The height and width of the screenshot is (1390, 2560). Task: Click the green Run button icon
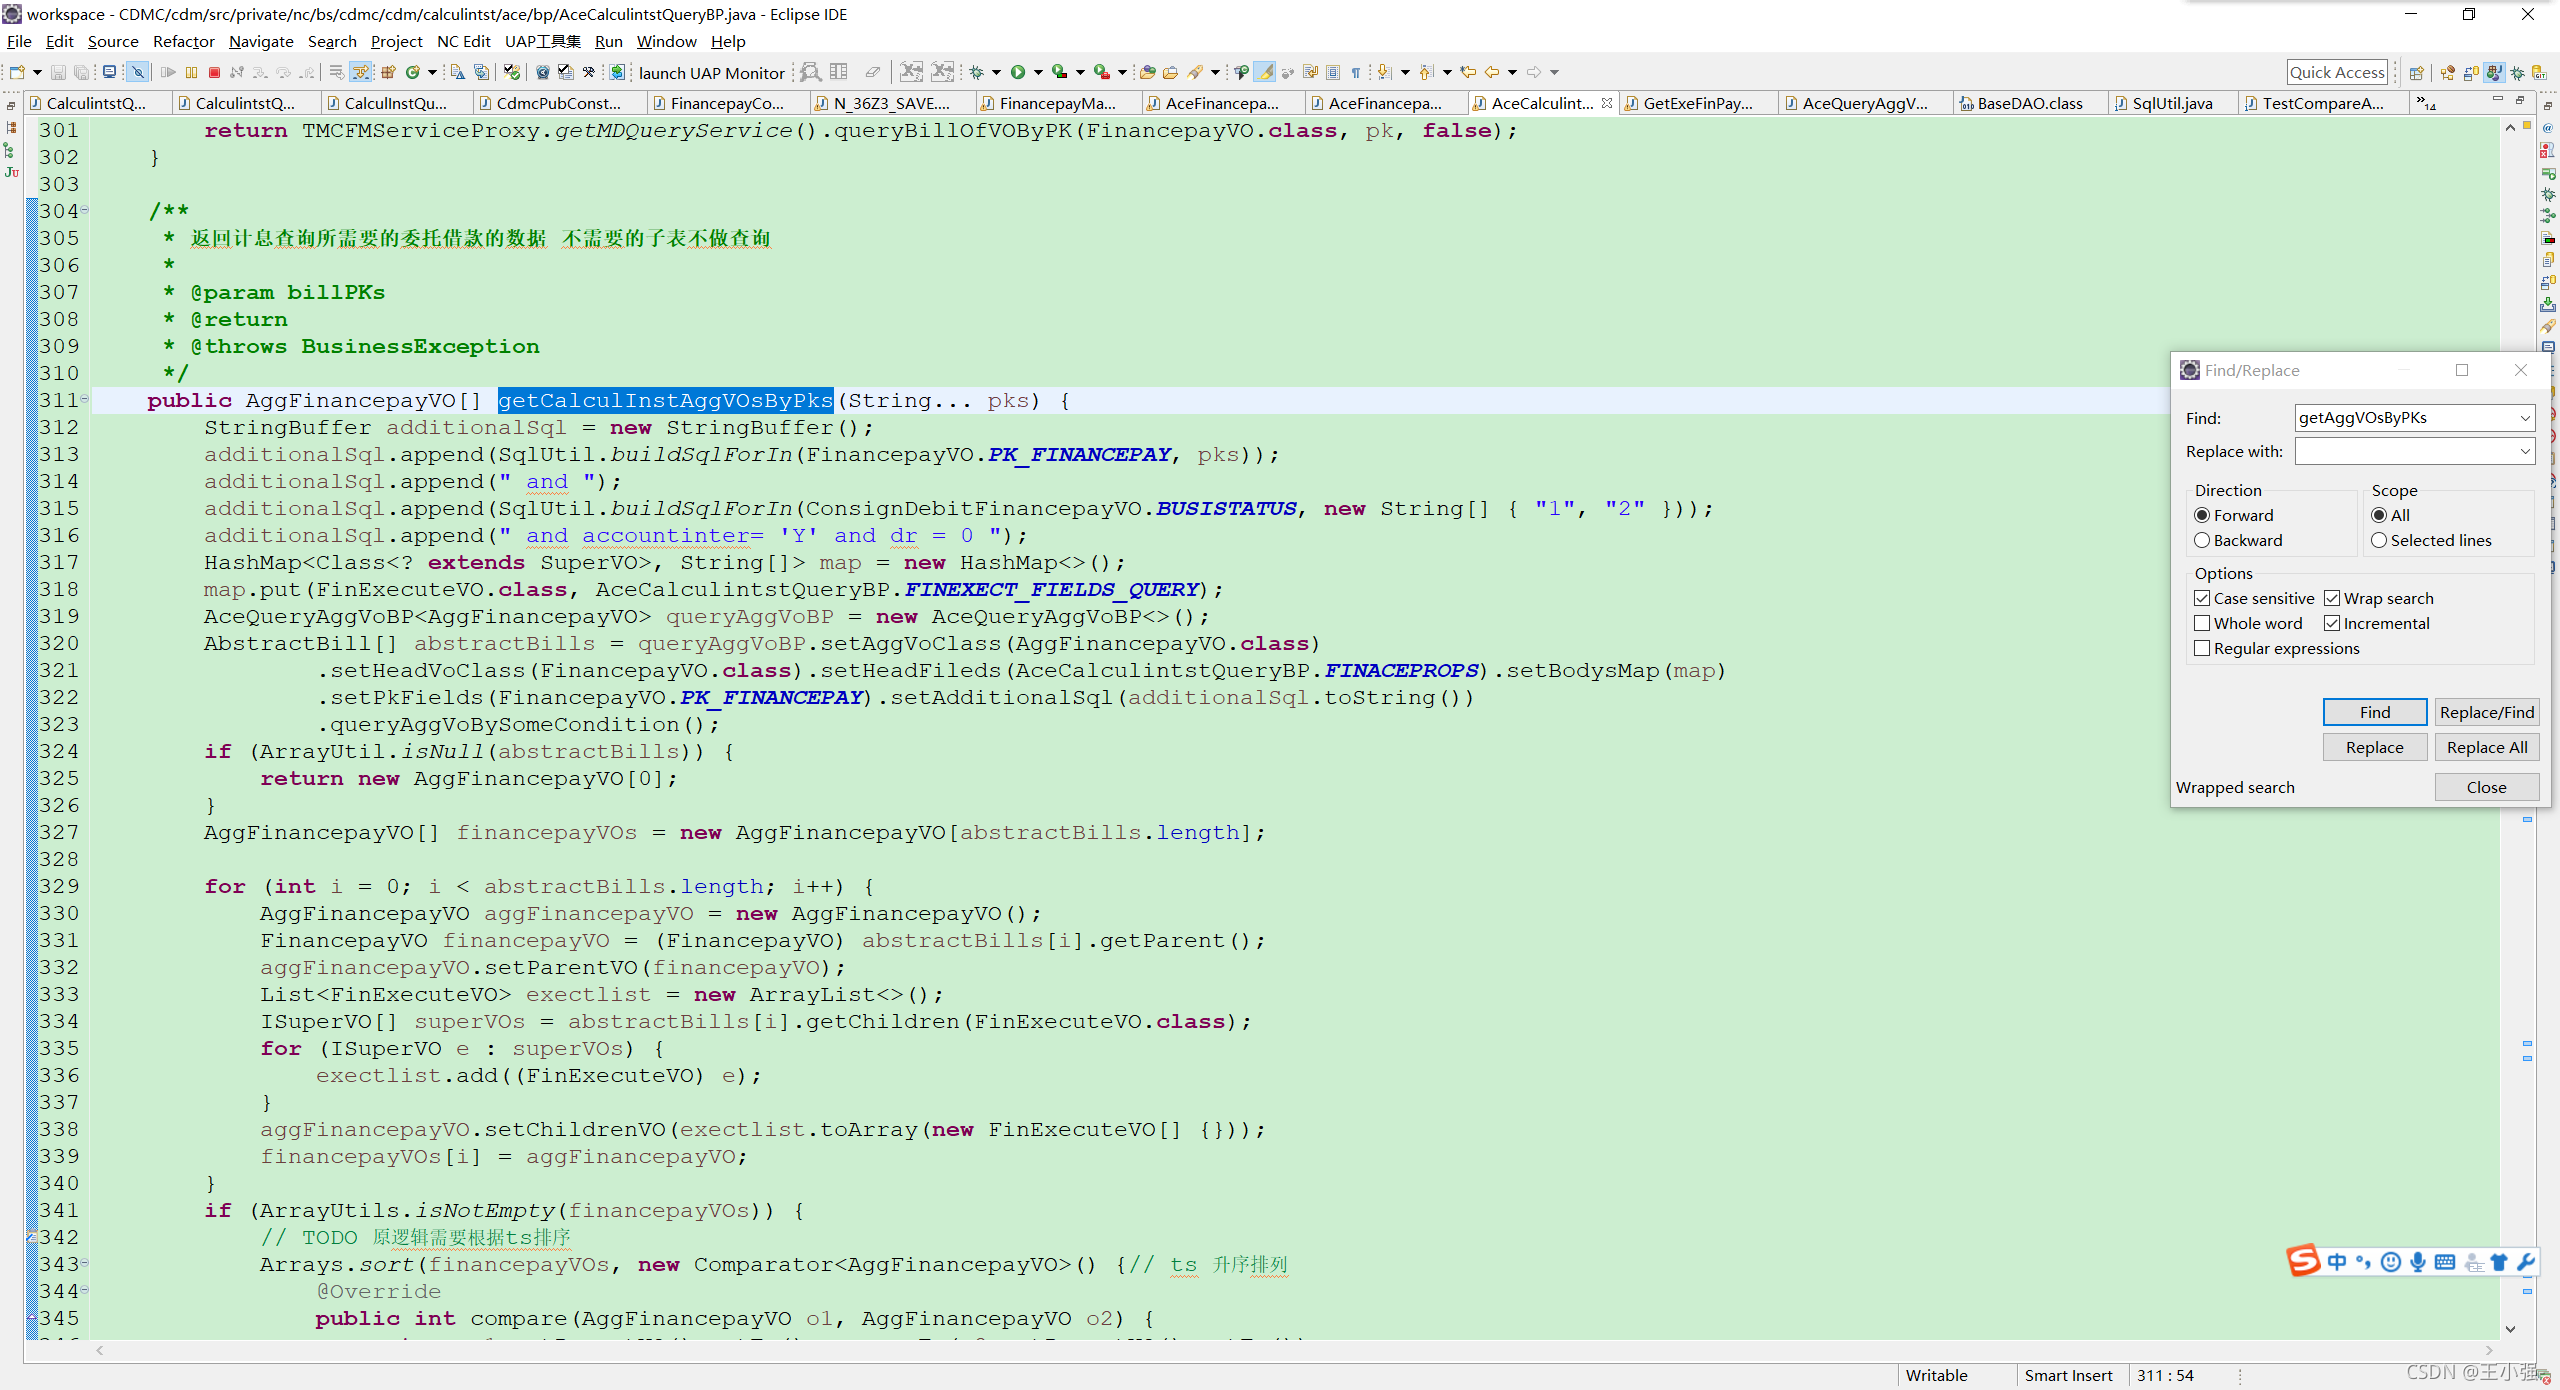(1017, 72)
